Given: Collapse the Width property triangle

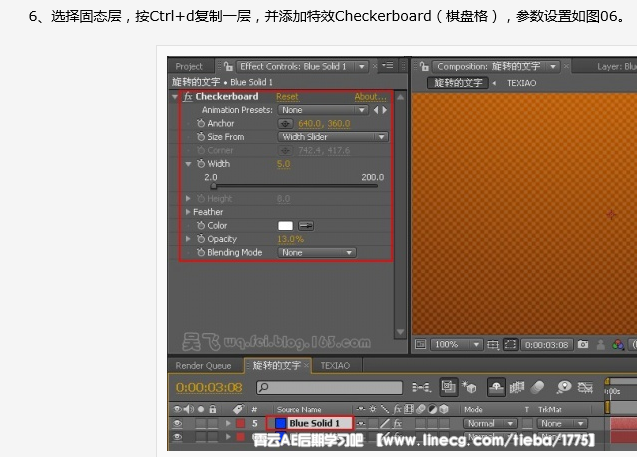Looking at the screenshot, I should 188,164.
